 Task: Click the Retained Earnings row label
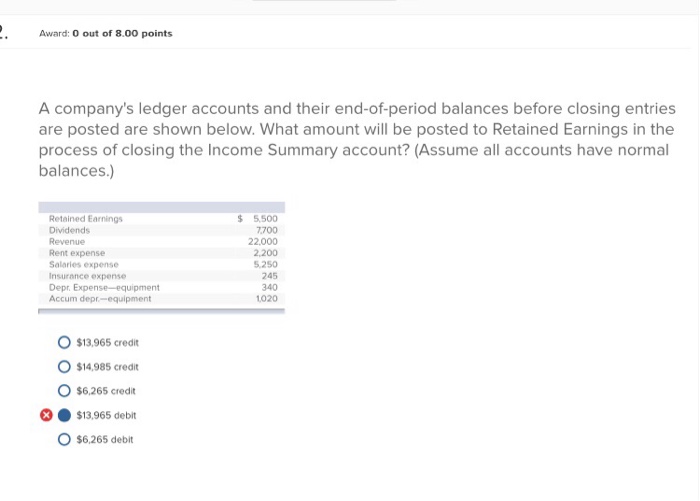(86, 219)
